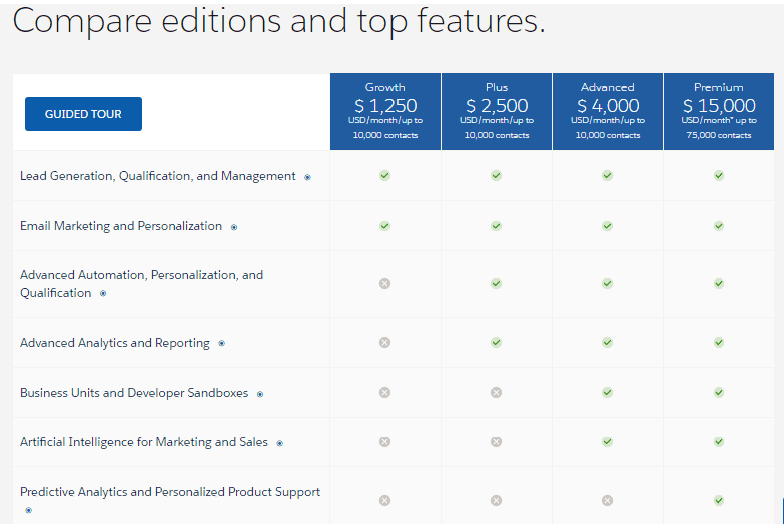
Task: Click Advanced checkmark for Lead Generation row
Action: [608, 176]
